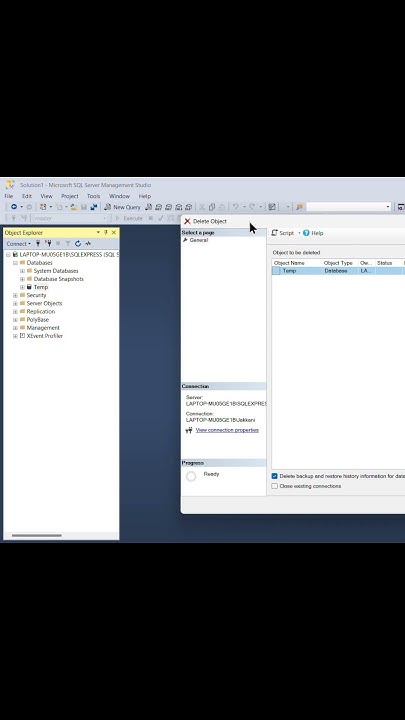Click the Cut scissors toolbar icon
This screenshot has width=405, height=720.
point(202,207)
